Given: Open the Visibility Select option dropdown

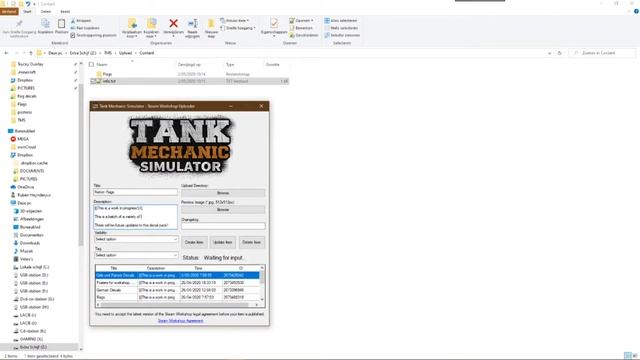Looking at the screenshot, I should click(136, 239).
